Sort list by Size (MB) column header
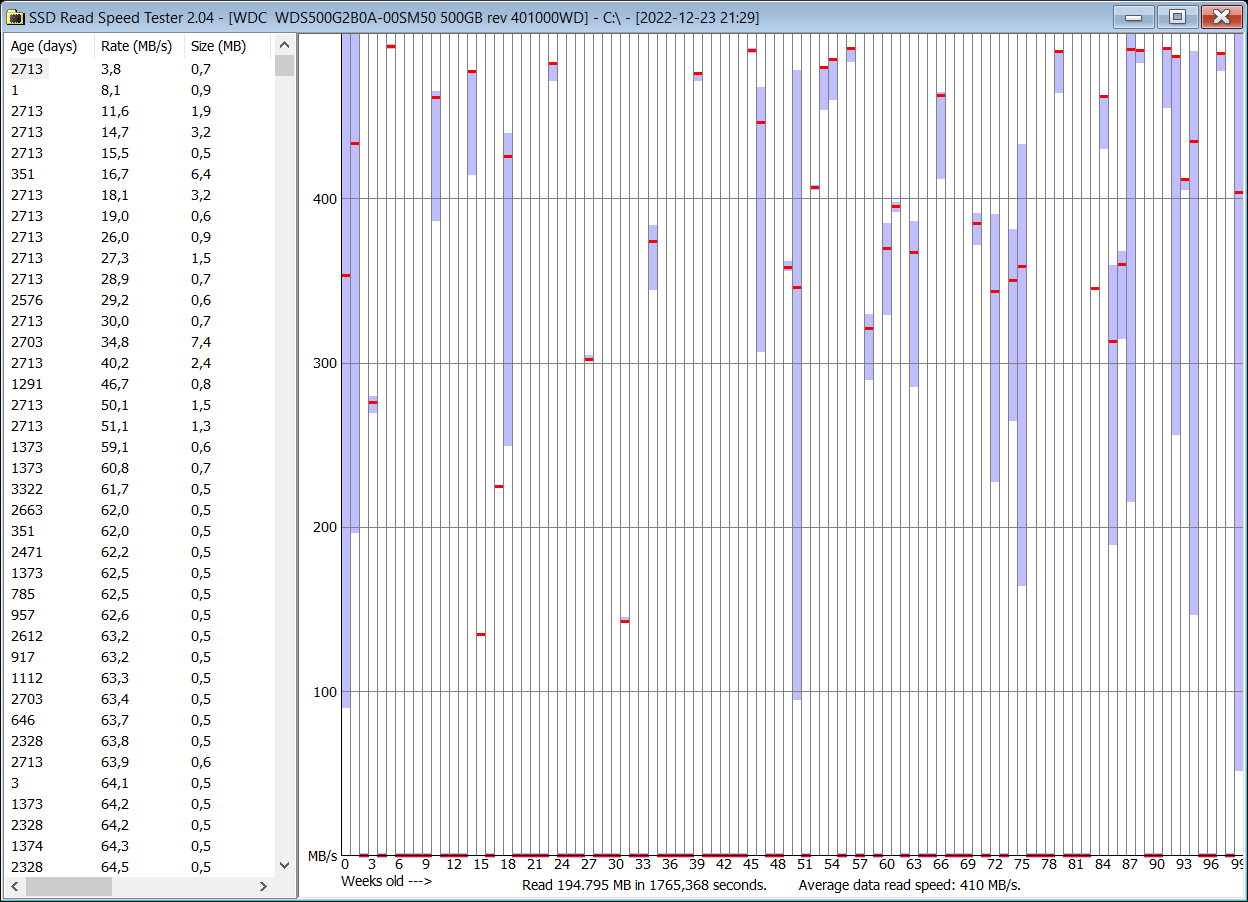The image size is (1248, 902). tap(229, 46)
